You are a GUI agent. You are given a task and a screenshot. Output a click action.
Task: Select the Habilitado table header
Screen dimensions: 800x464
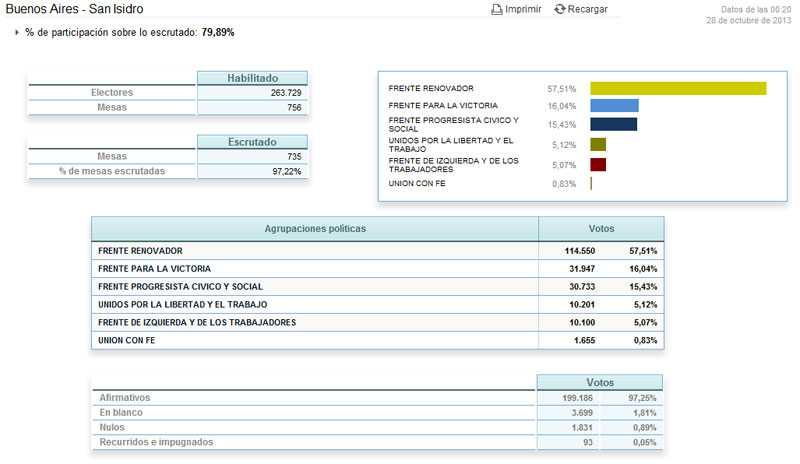253,78
